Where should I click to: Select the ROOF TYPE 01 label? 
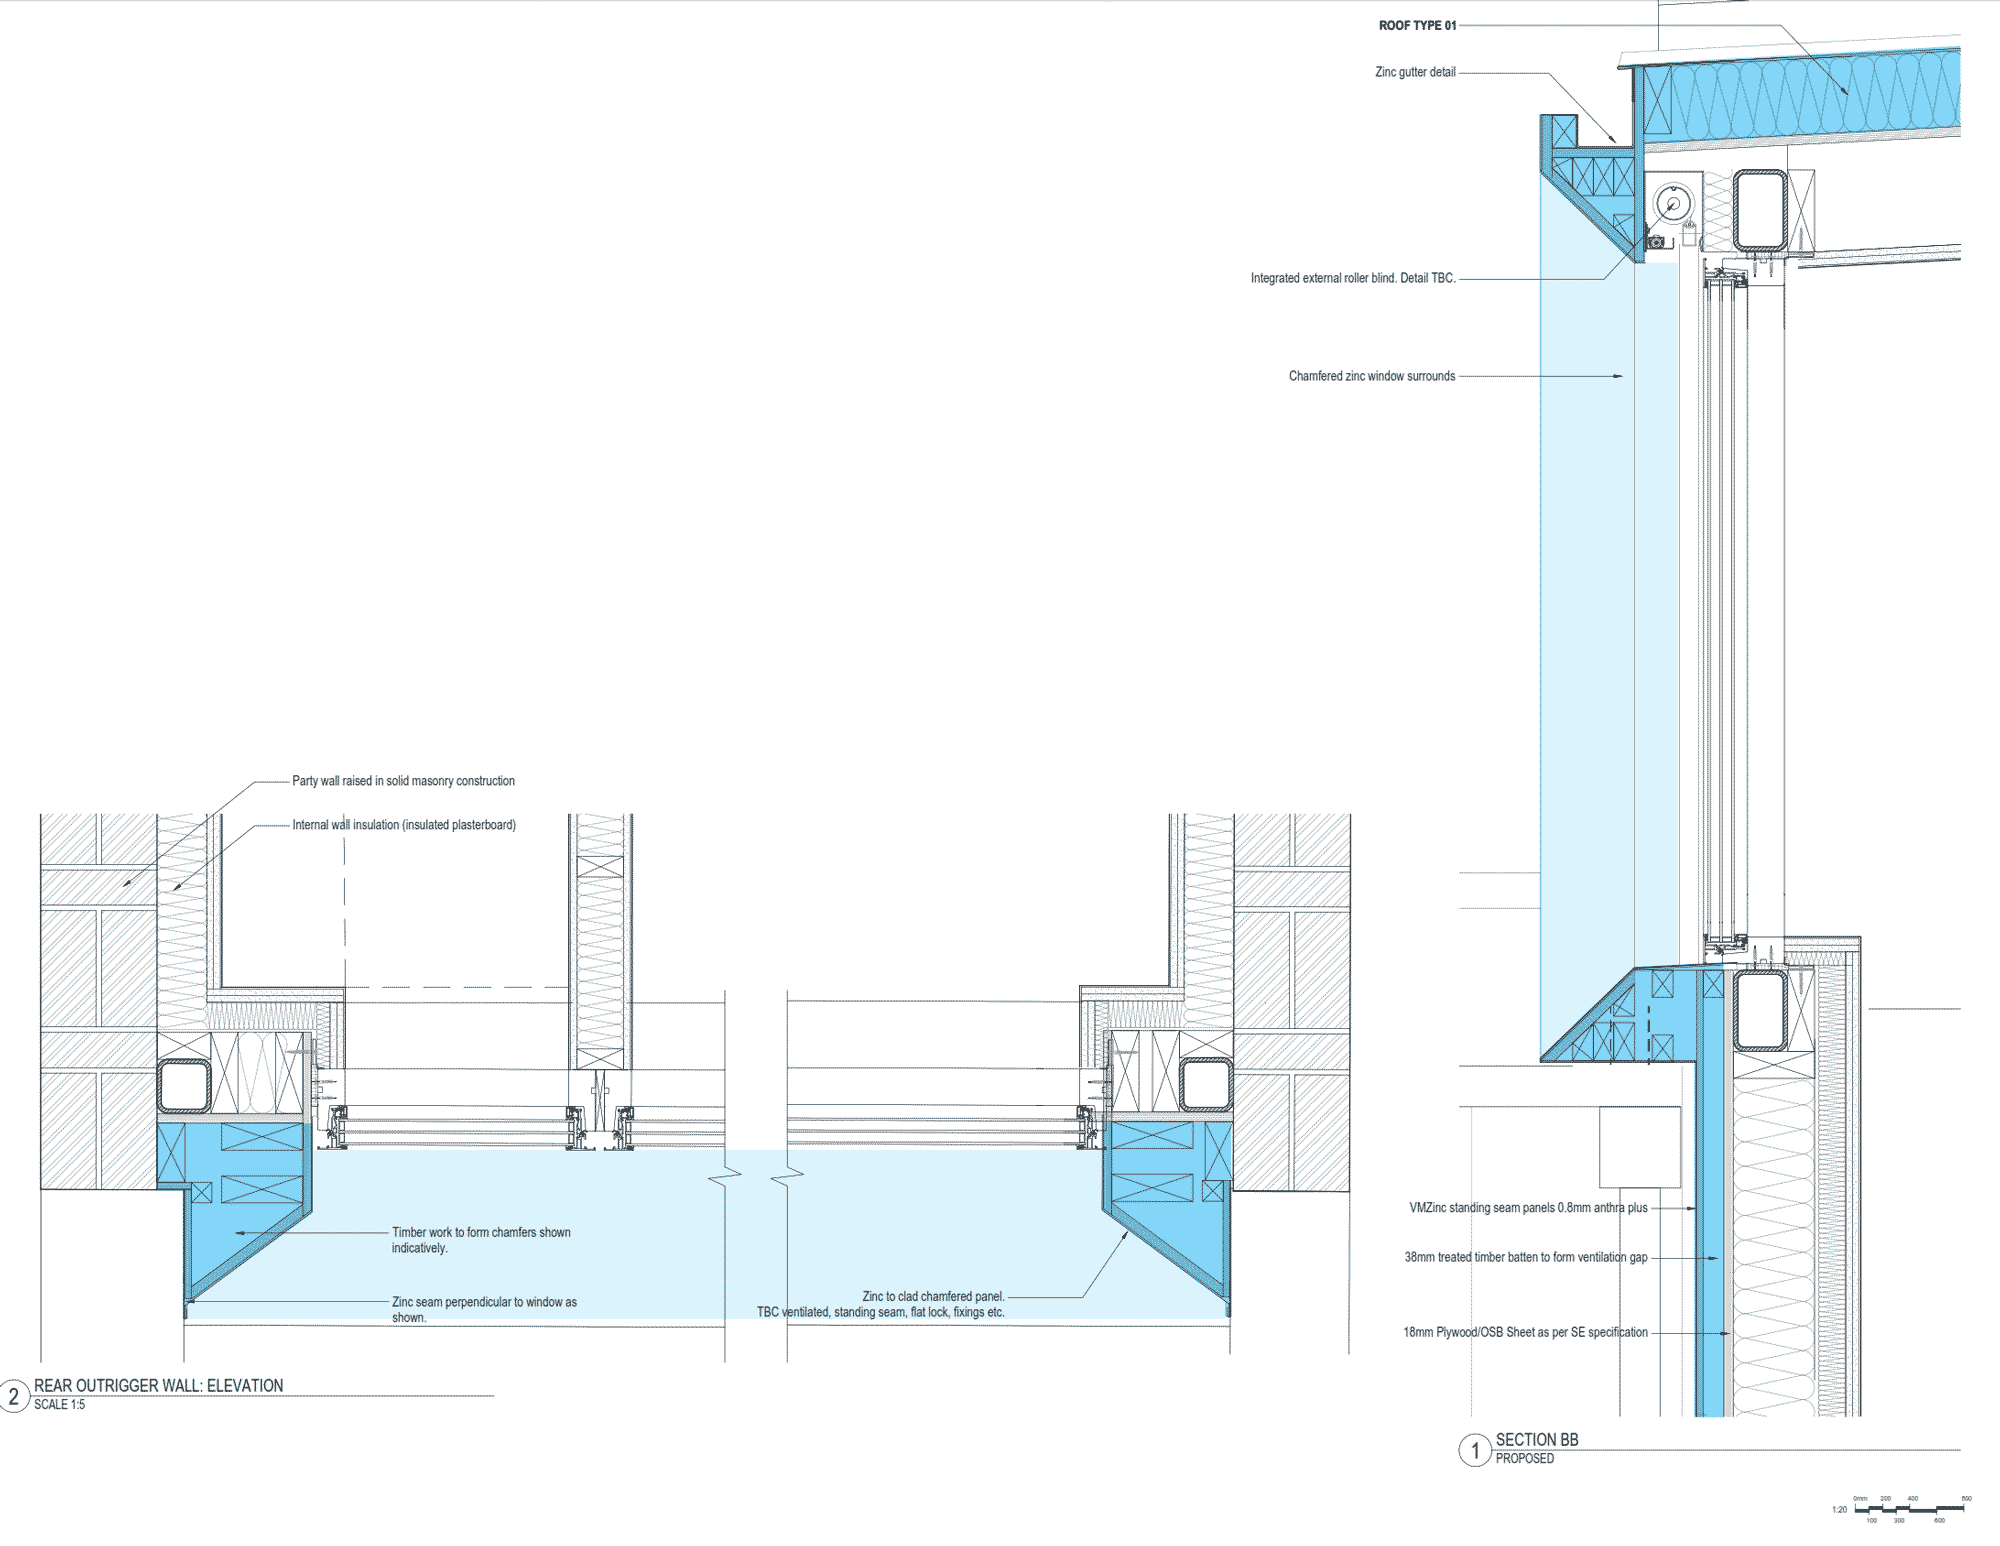click(x=1417, y=26)
